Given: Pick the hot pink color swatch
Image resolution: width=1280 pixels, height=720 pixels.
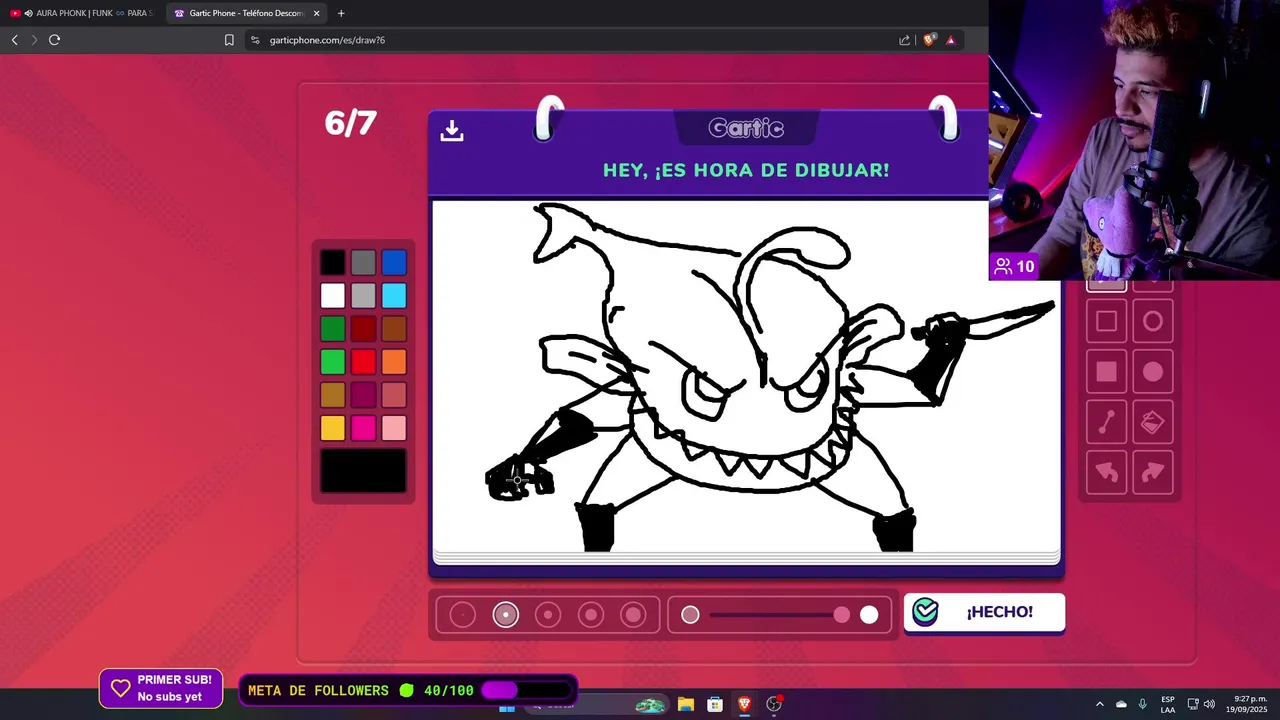Looking at the screenshot, I should (x=363, y=428).
